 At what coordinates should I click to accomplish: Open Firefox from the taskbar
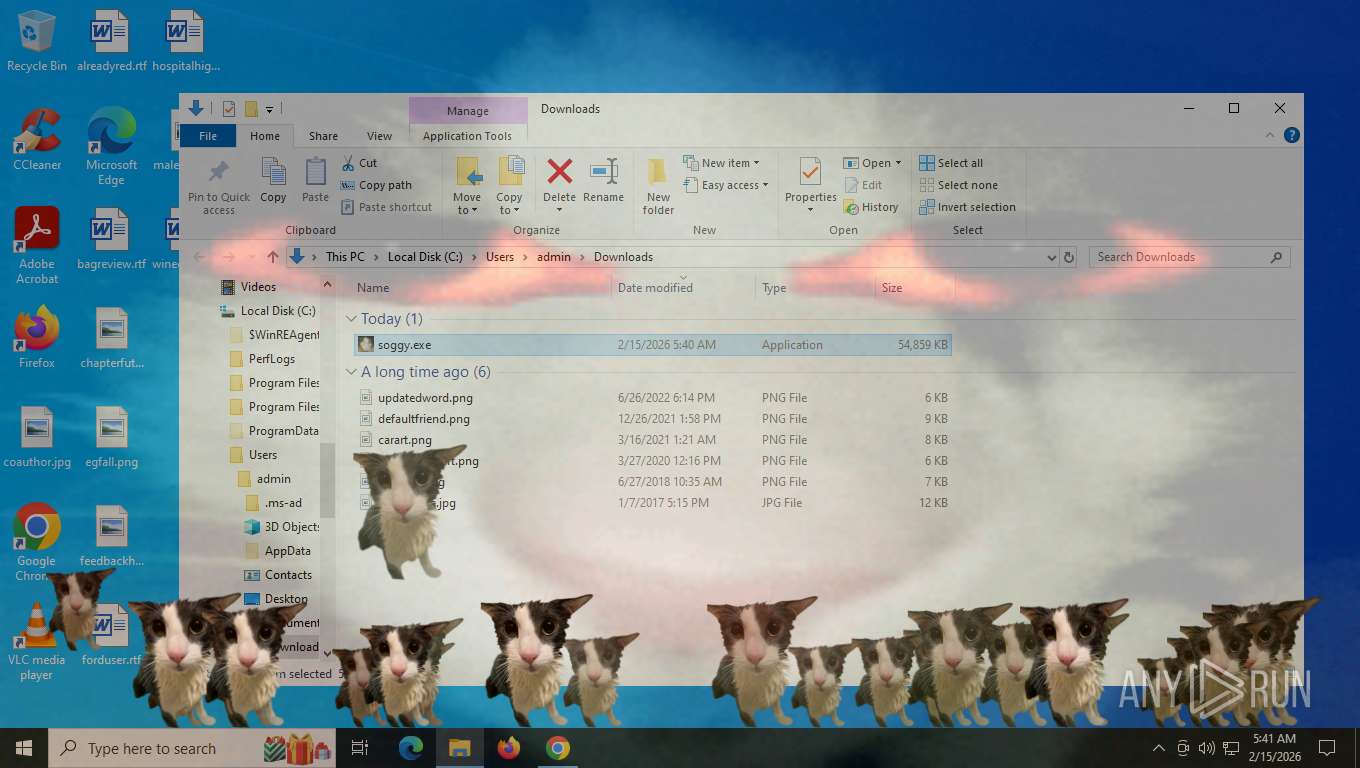(509, 748)
